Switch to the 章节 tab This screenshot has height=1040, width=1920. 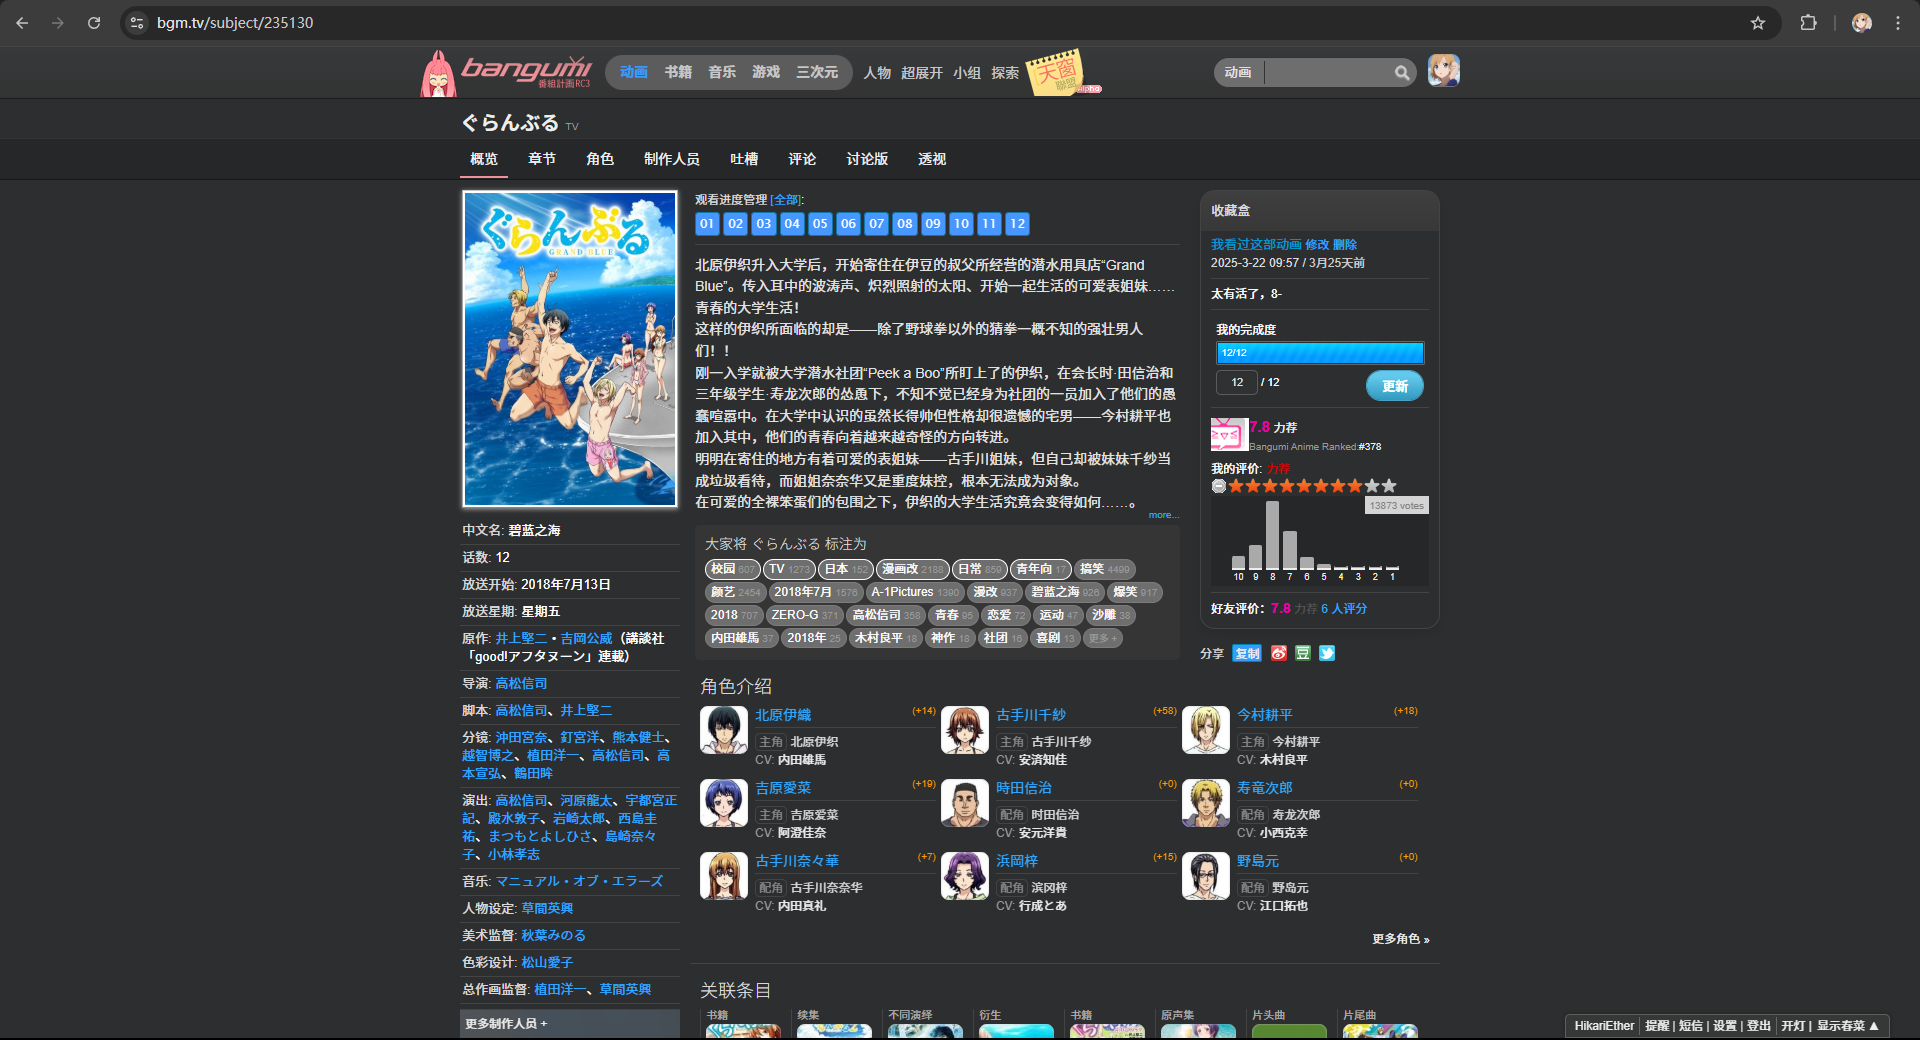pyautogui.click(x=542, y=159)
